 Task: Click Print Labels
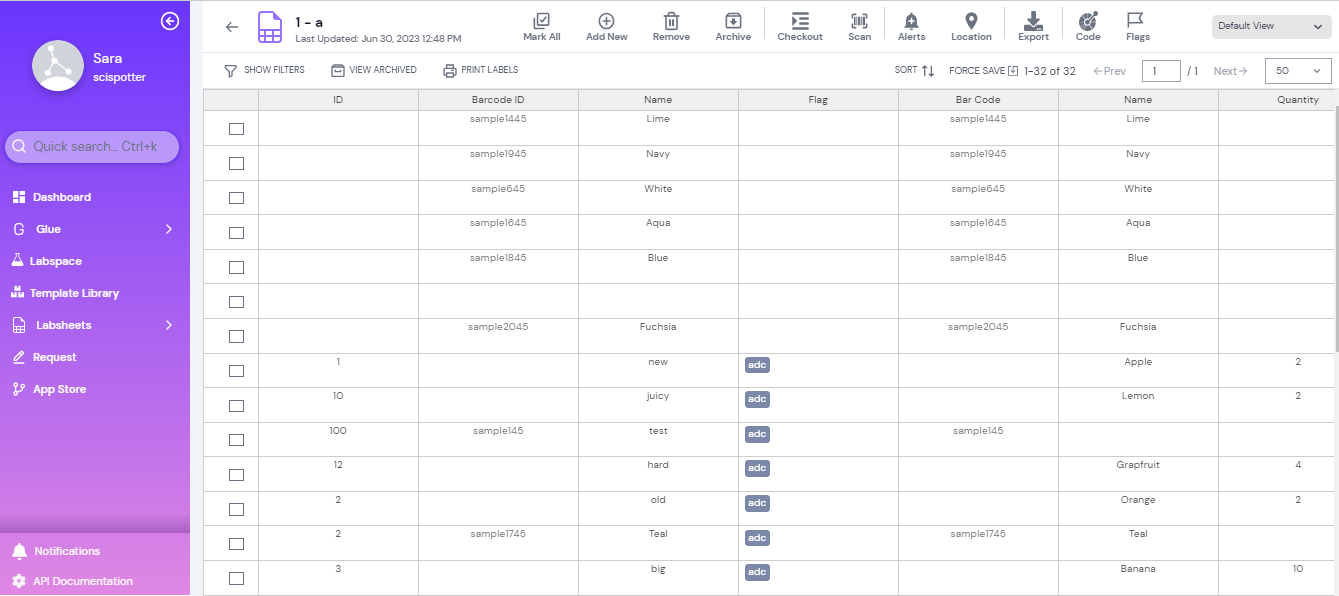pyautogui.click(x=480, y=70)
